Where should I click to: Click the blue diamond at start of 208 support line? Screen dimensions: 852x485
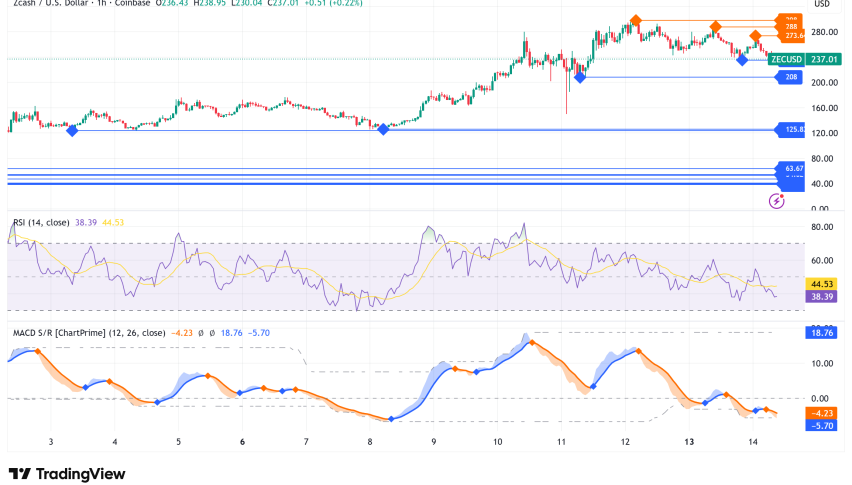[x=579, y=77]
